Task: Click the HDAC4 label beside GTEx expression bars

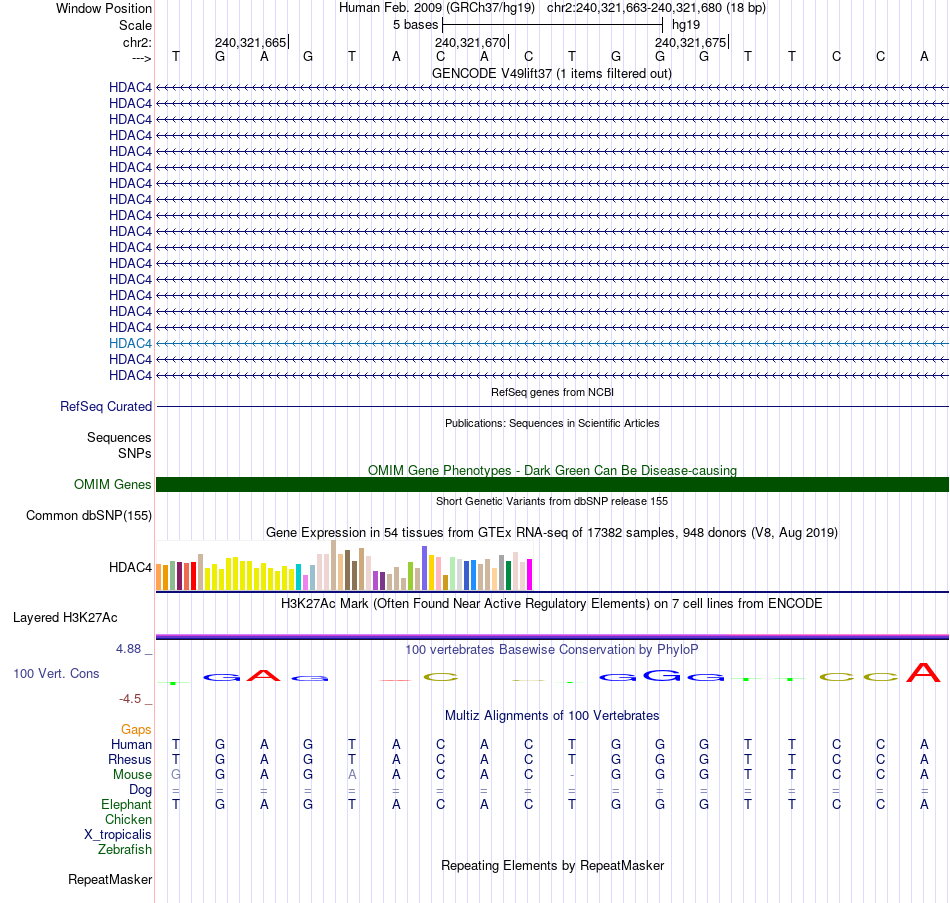Action: coord(130,568)
